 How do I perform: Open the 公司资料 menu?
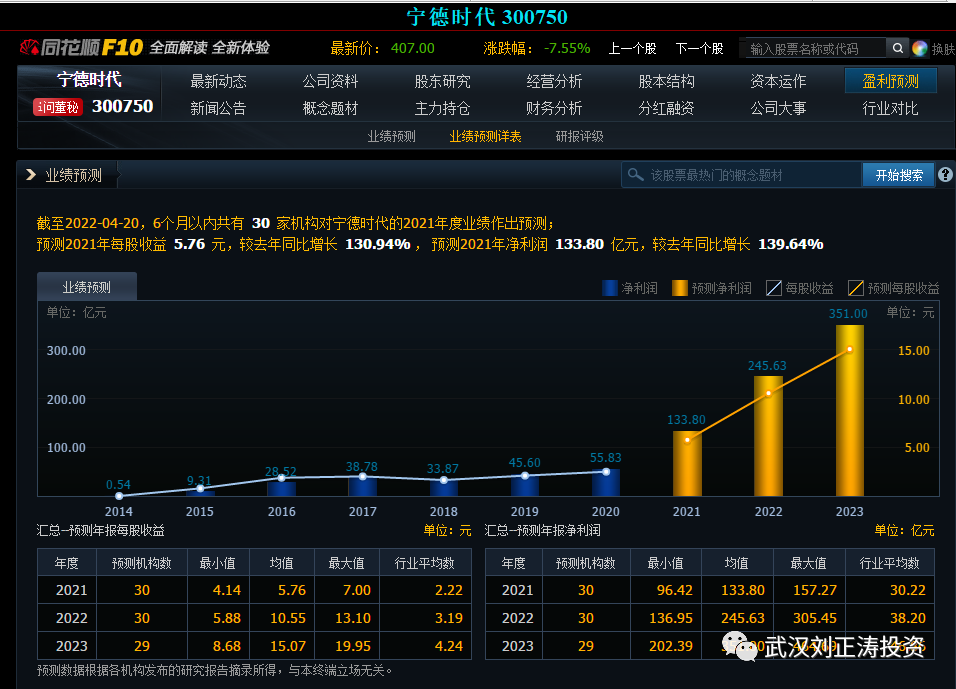click(330, 81)
